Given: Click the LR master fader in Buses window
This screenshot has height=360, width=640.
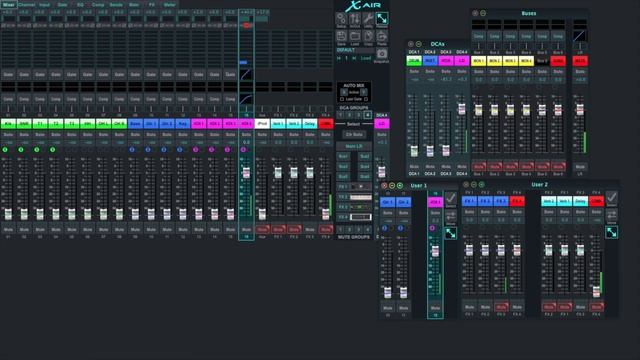Looking at the screenshot, I should coord(580,109).
